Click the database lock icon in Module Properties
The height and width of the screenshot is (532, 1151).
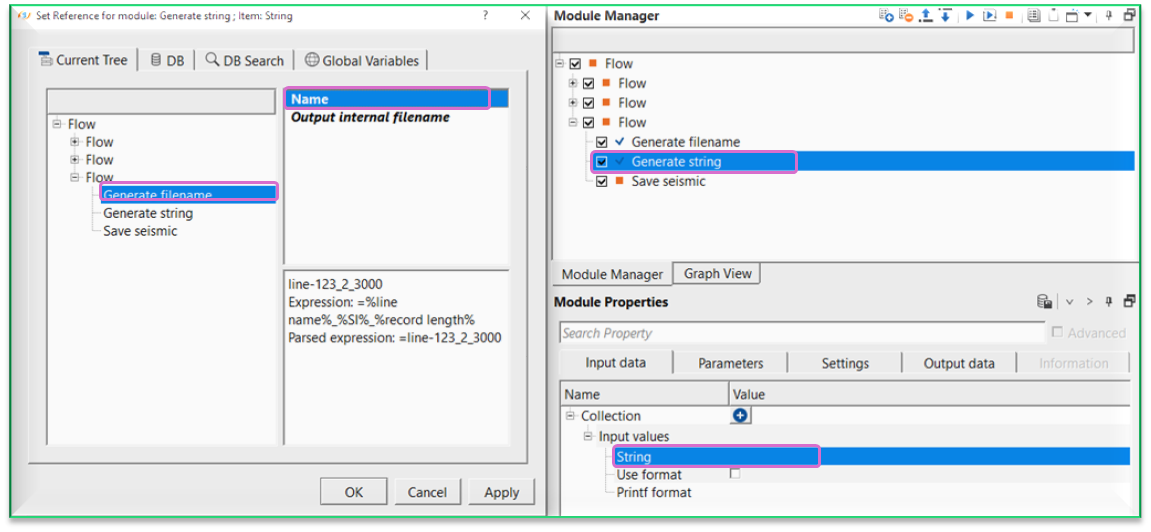pyautogui.click(x=1044, y=302)
